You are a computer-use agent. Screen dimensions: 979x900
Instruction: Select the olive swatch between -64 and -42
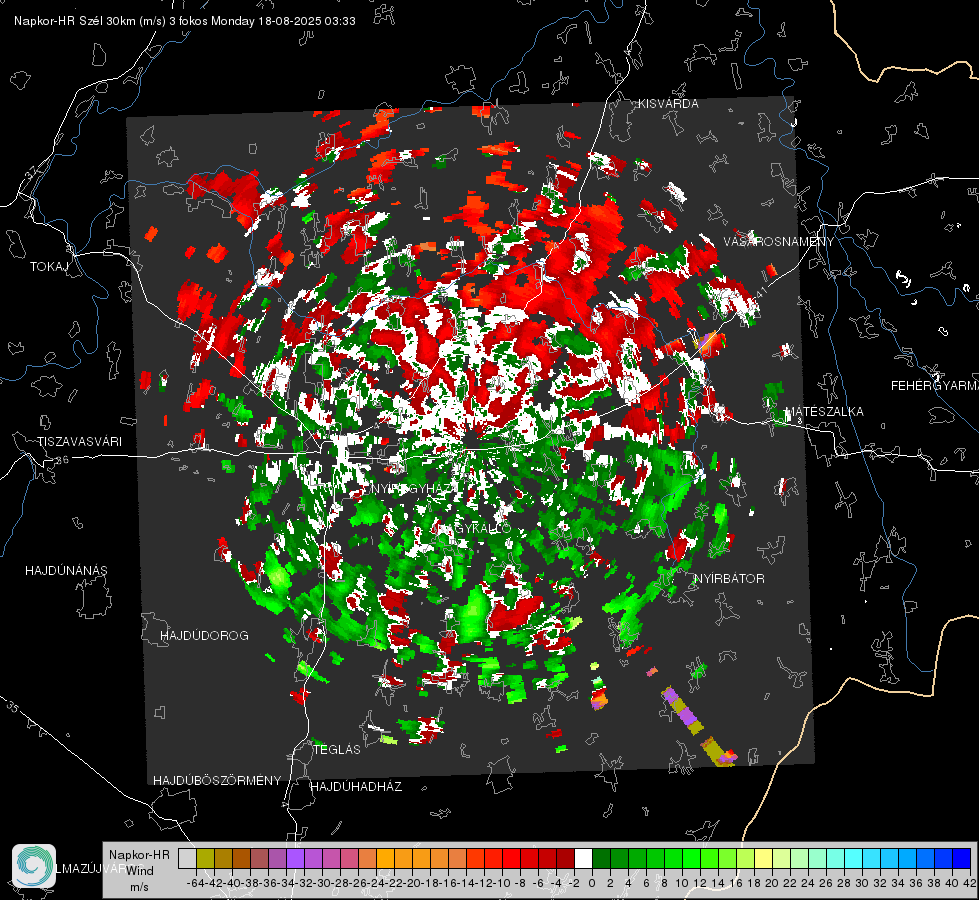click(x=205, y=858)
